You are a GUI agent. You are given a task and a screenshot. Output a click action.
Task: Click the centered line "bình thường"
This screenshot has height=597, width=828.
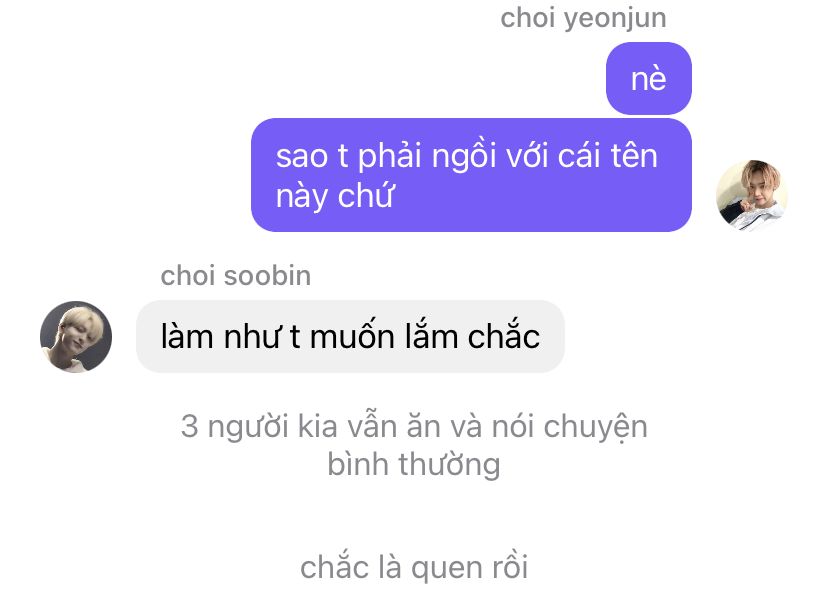(414, 465)
